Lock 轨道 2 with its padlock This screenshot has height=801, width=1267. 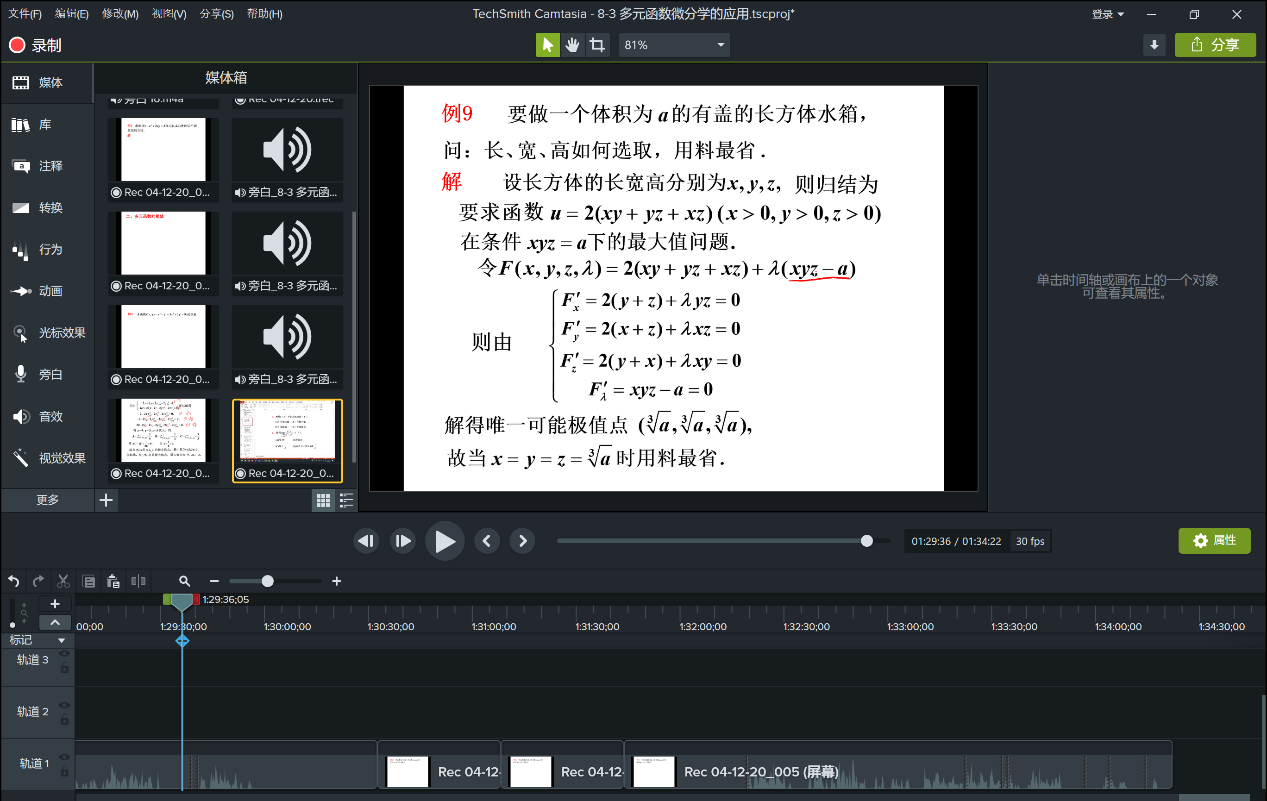(64, 719)
